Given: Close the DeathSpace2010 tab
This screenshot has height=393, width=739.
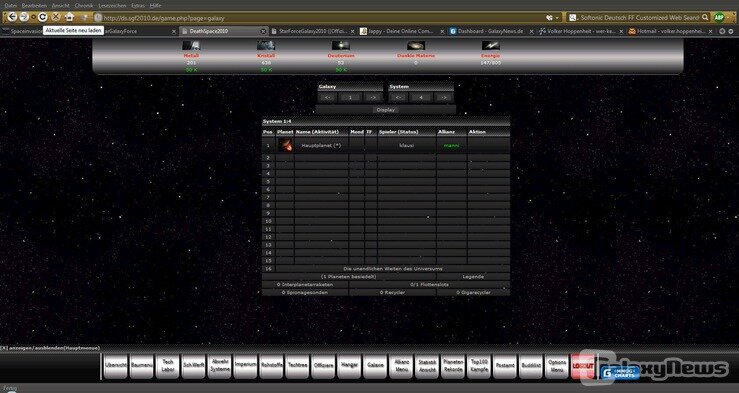Looking at the screenshot, I should click(263, 32).
